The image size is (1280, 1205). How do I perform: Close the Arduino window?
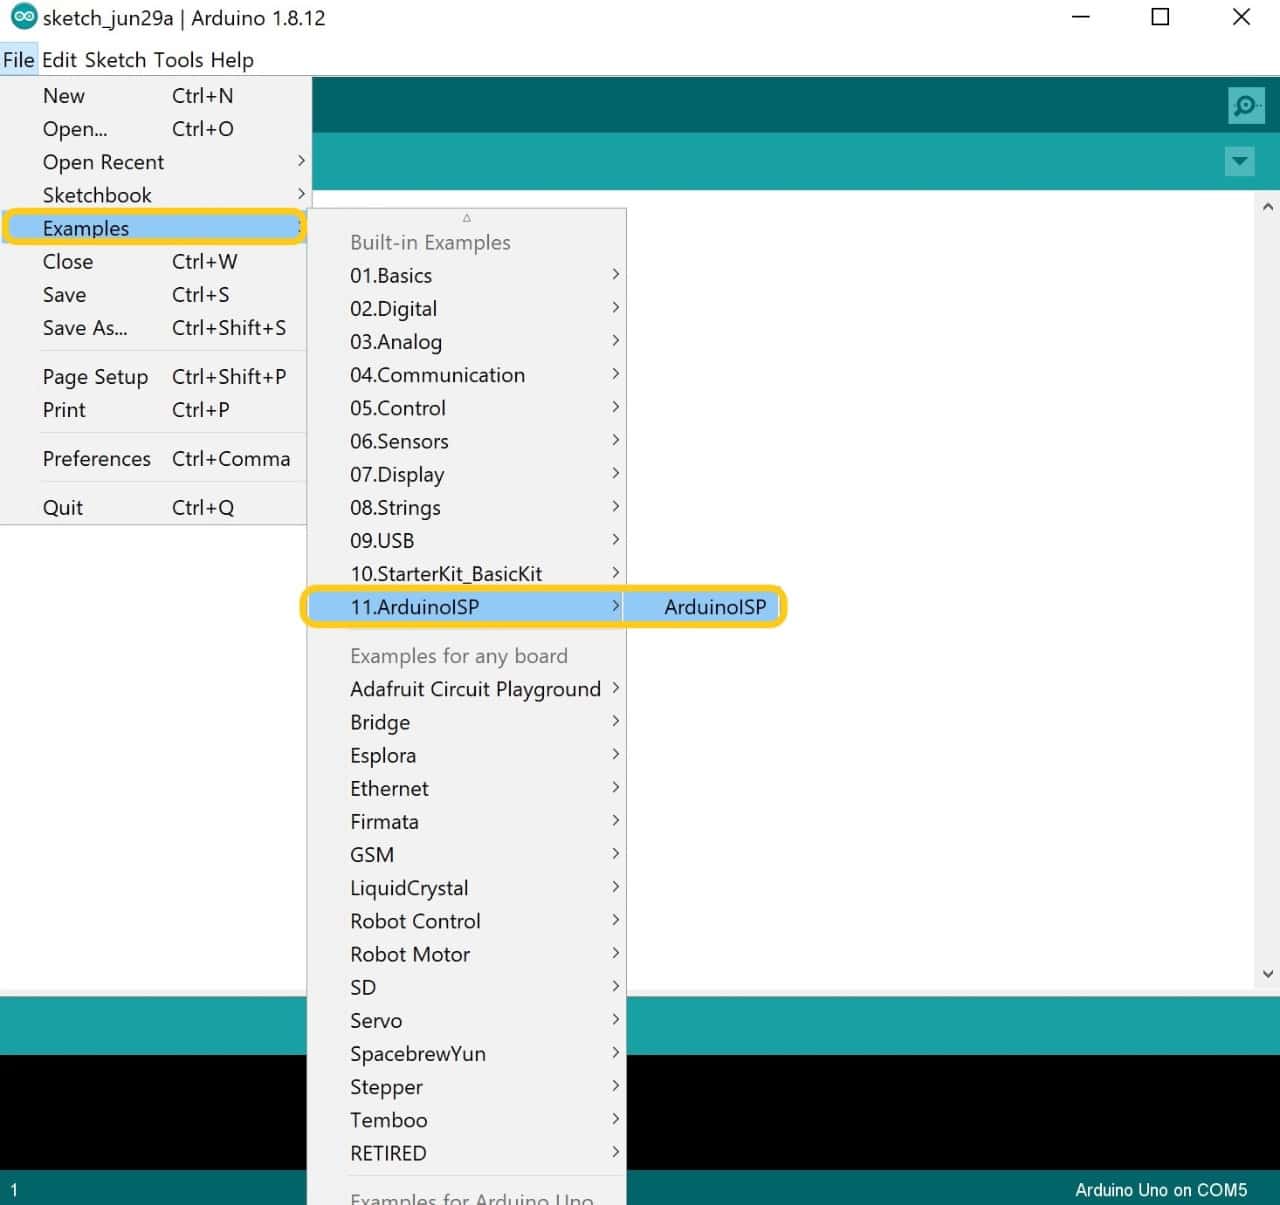click(1241, 17)
